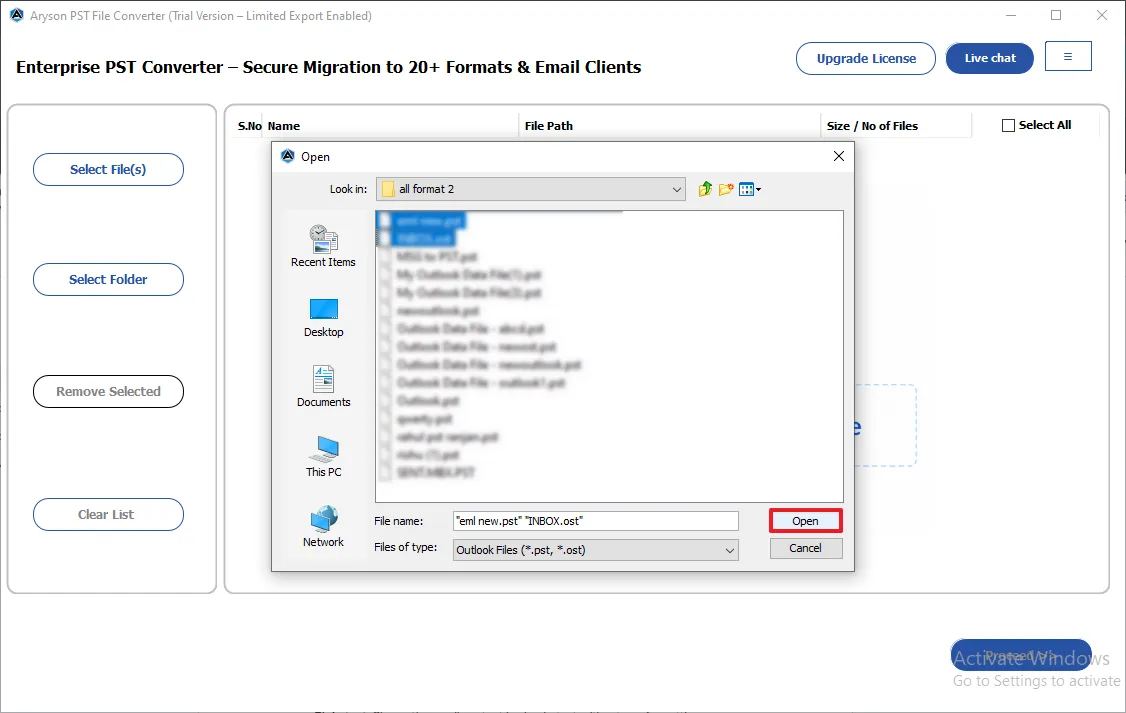Click the Create New Folder icon
Viewport: 1126px width, 713px height.
(726, 189)
